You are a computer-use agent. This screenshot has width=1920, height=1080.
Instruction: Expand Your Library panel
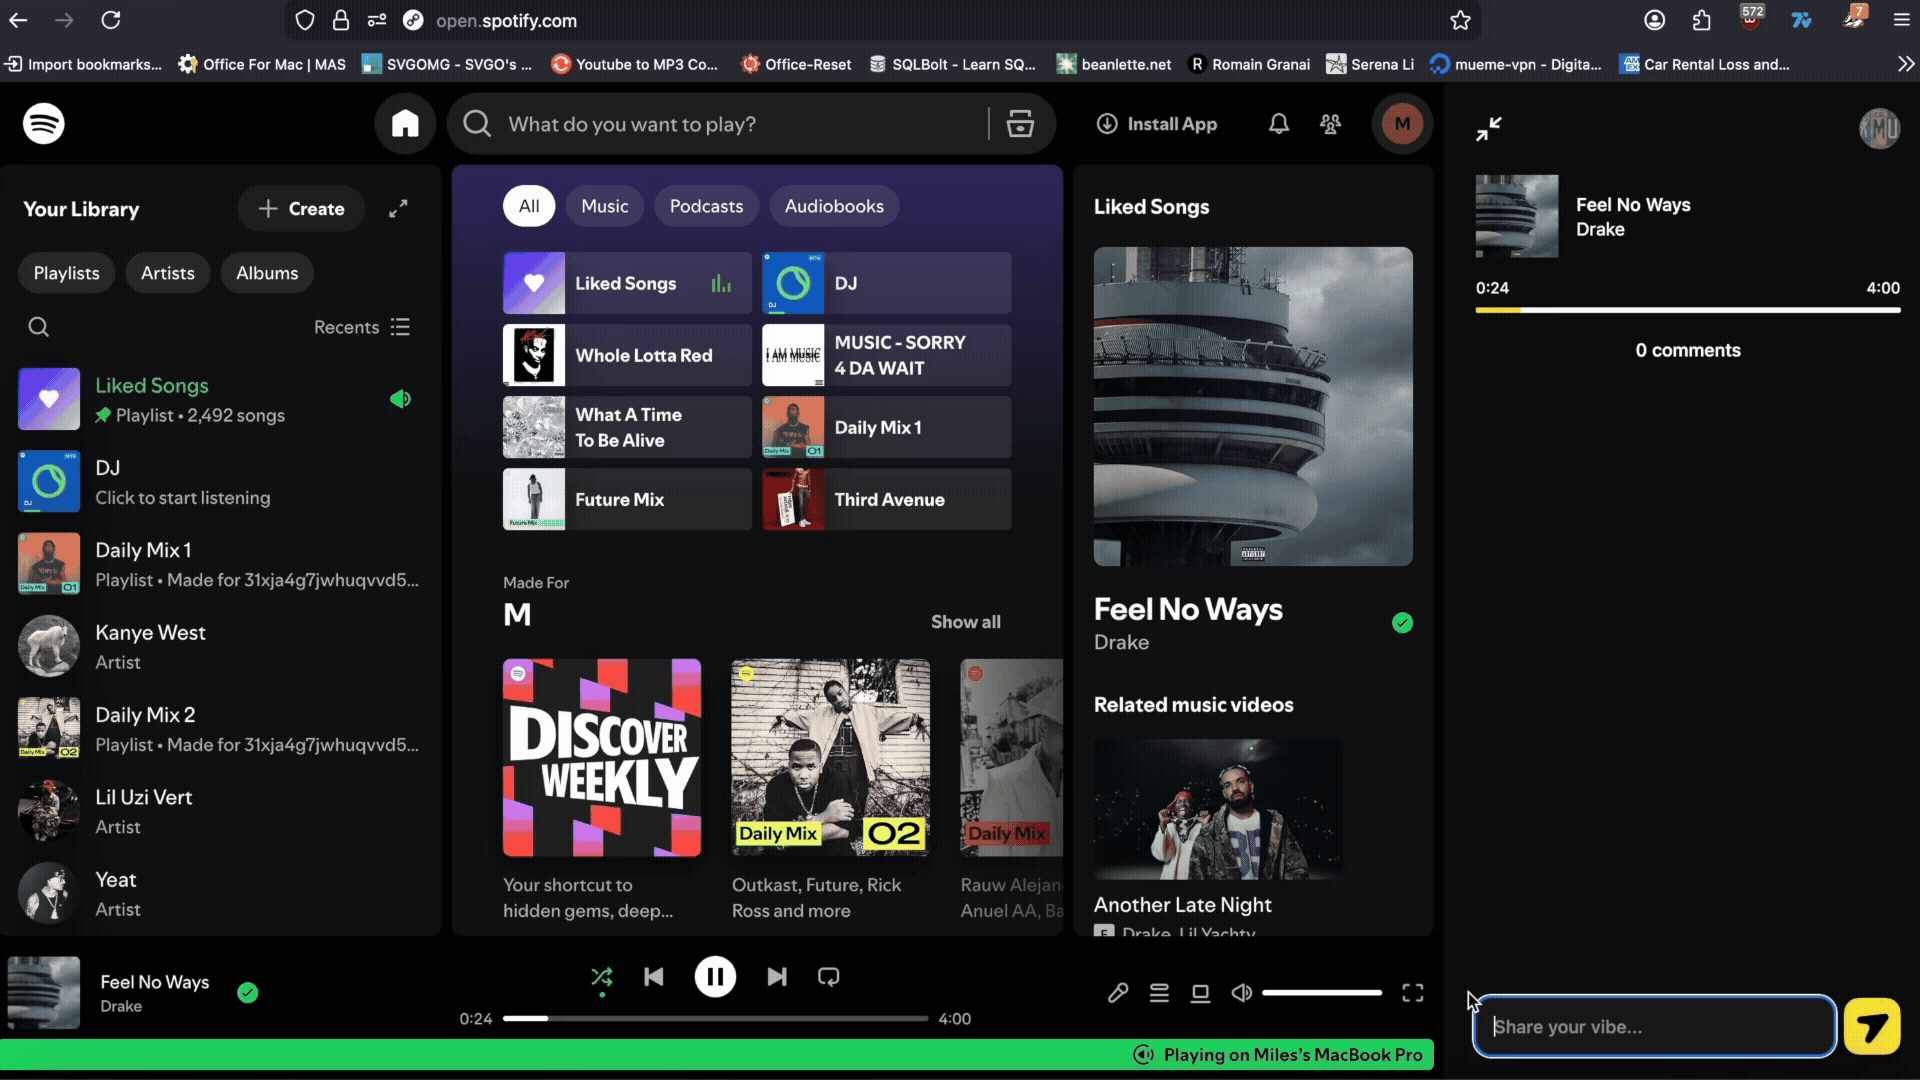pyautogui.click(x=398, y=209)
